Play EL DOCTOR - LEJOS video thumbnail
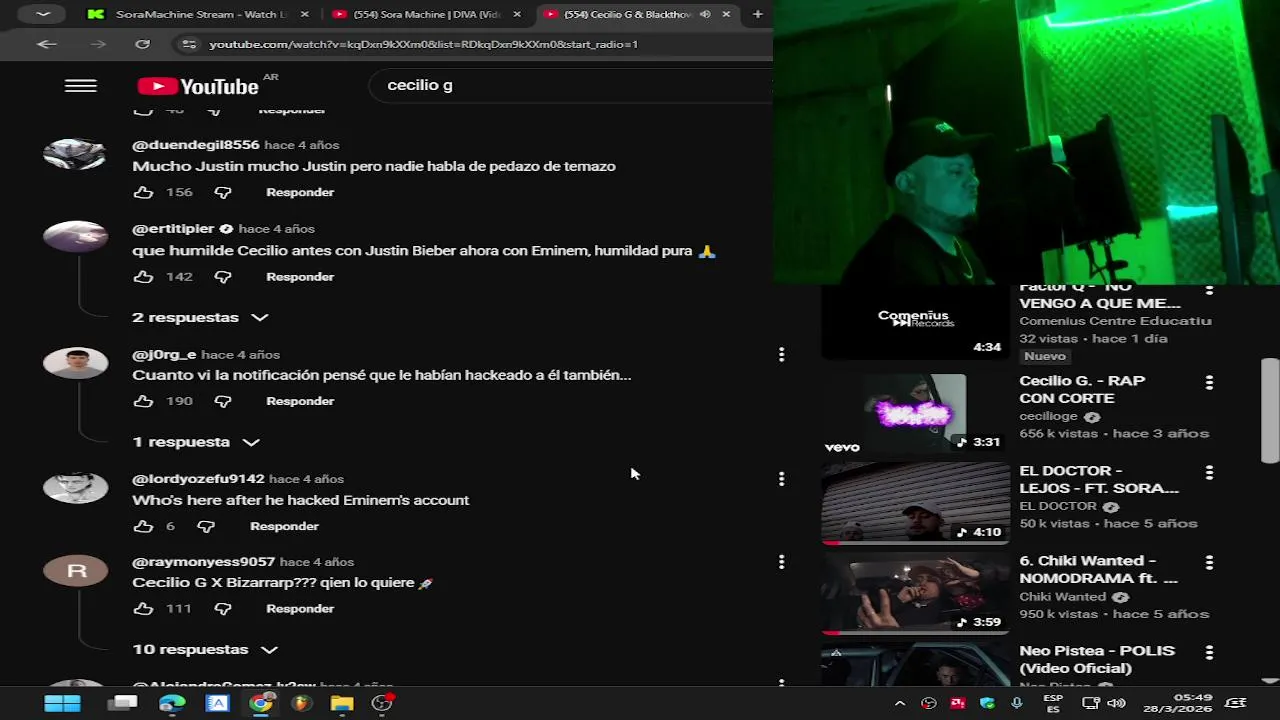The height and width of the screenshot is (720, 1280). [915, 503]
